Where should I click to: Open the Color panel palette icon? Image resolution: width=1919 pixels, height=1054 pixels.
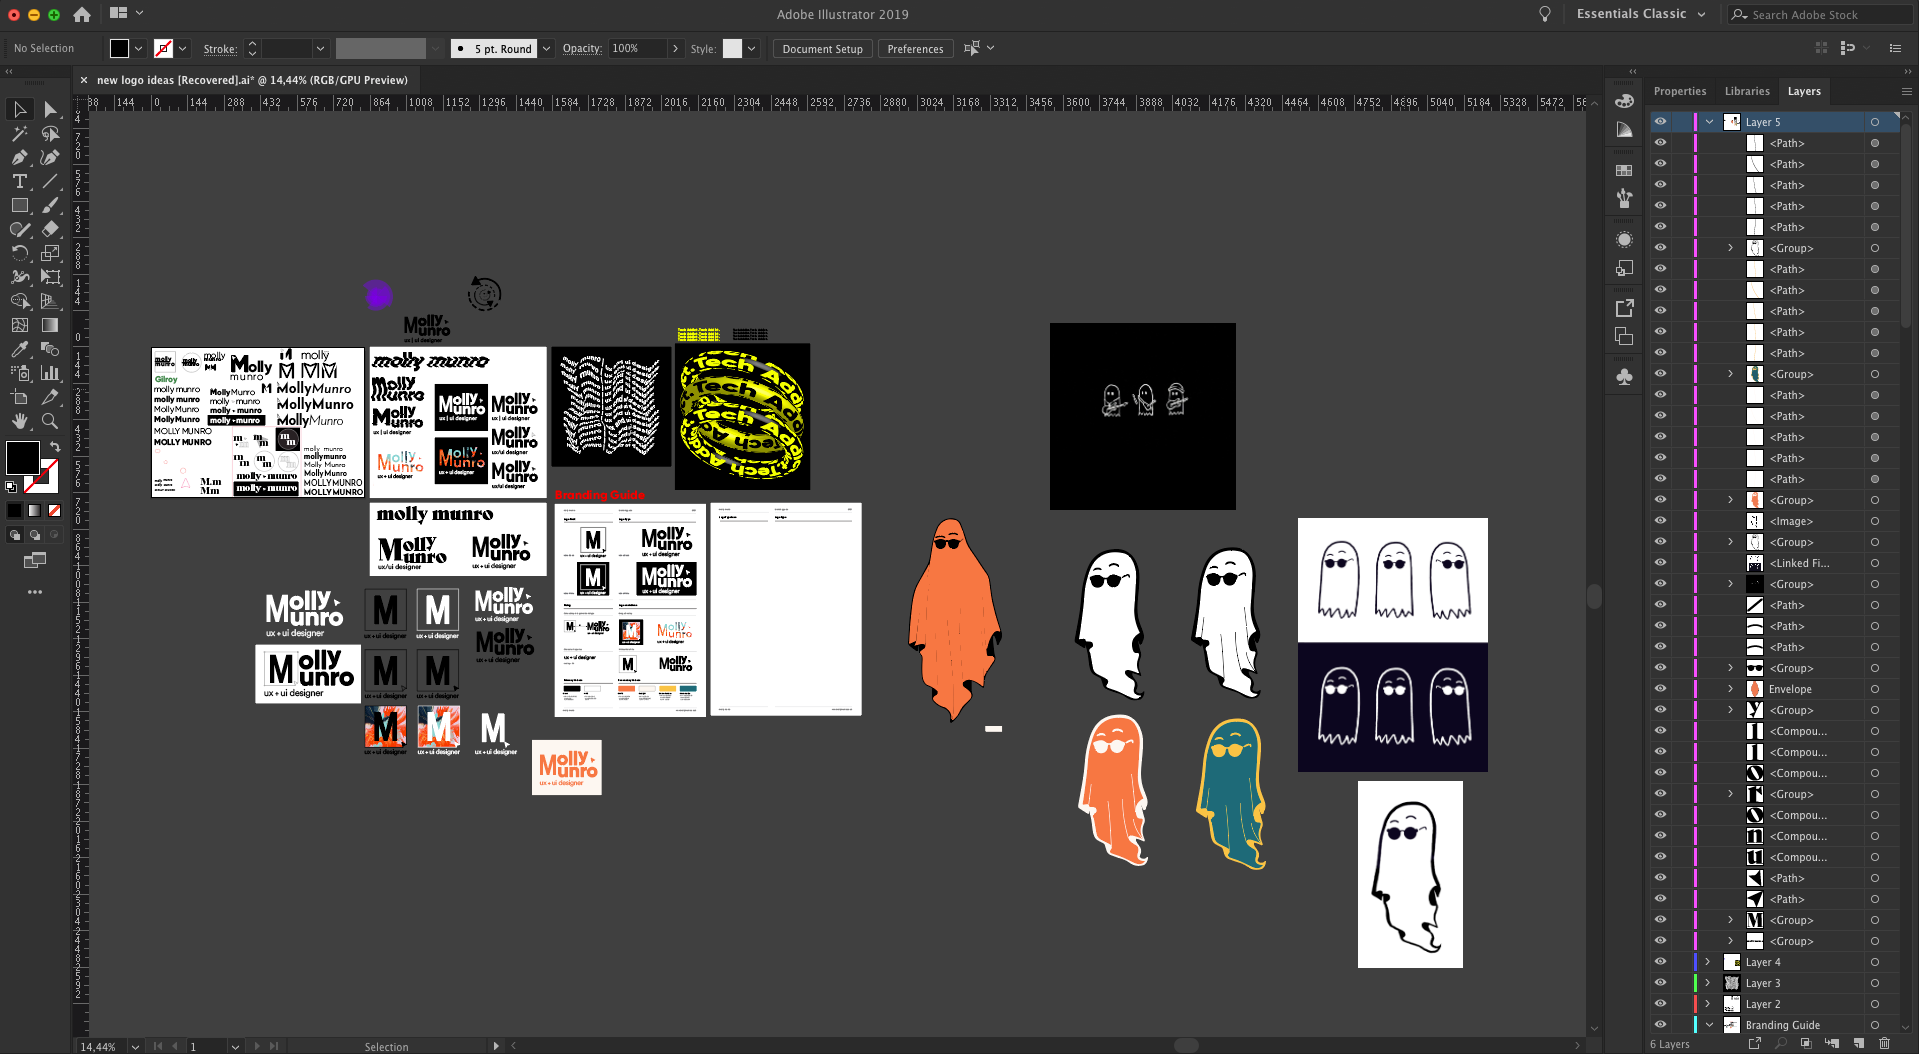(1624, 101)
